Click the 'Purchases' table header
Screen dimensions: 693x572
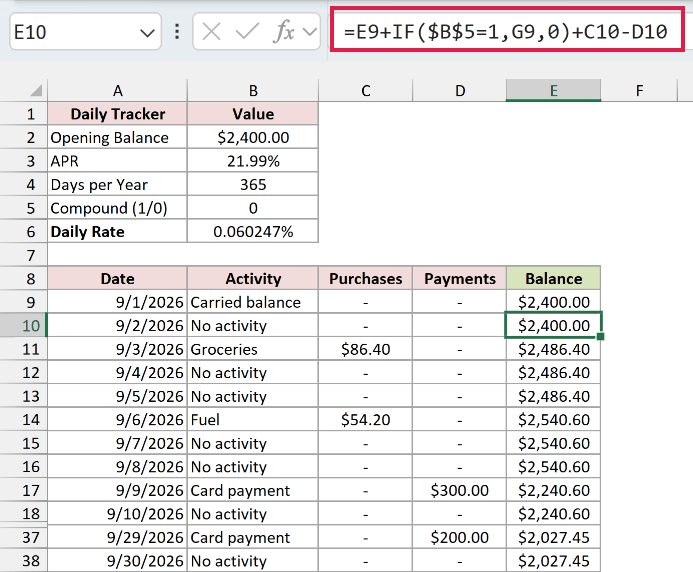click(x=366, y=278)
